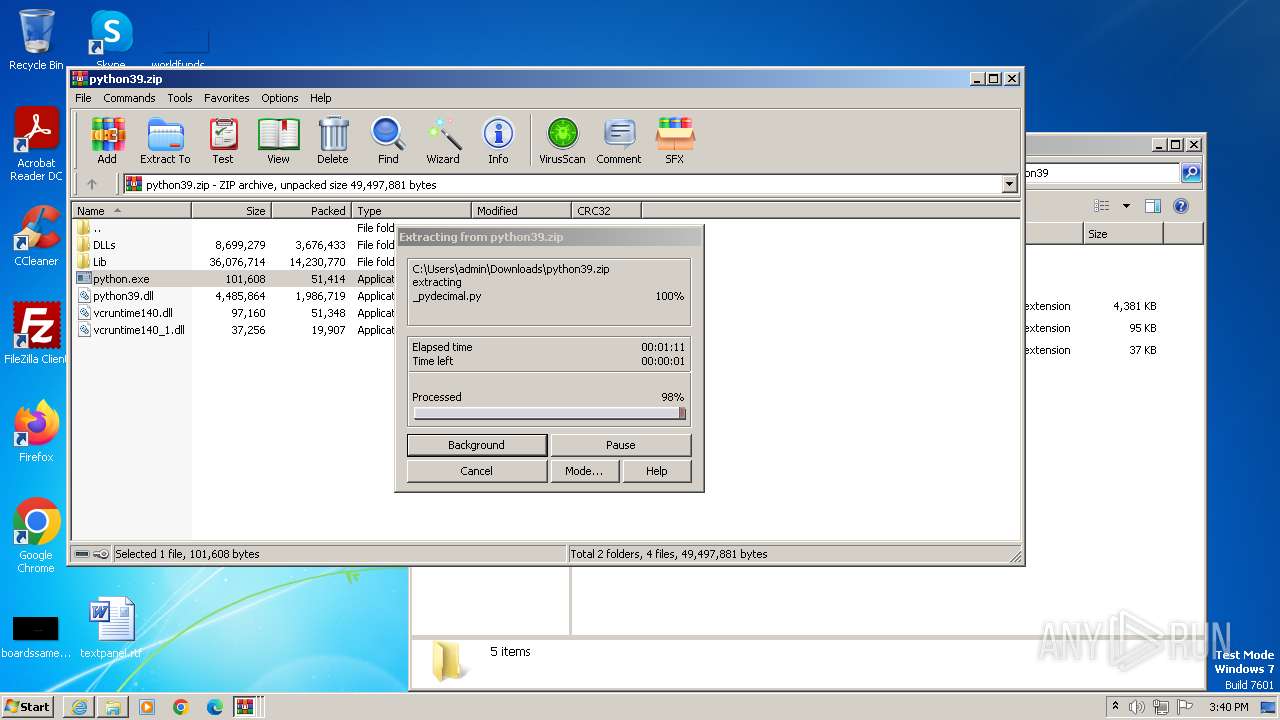Open Skype desktop shortcut
Viewport: 1280px width, 720px height.
[x=110, y=40]
